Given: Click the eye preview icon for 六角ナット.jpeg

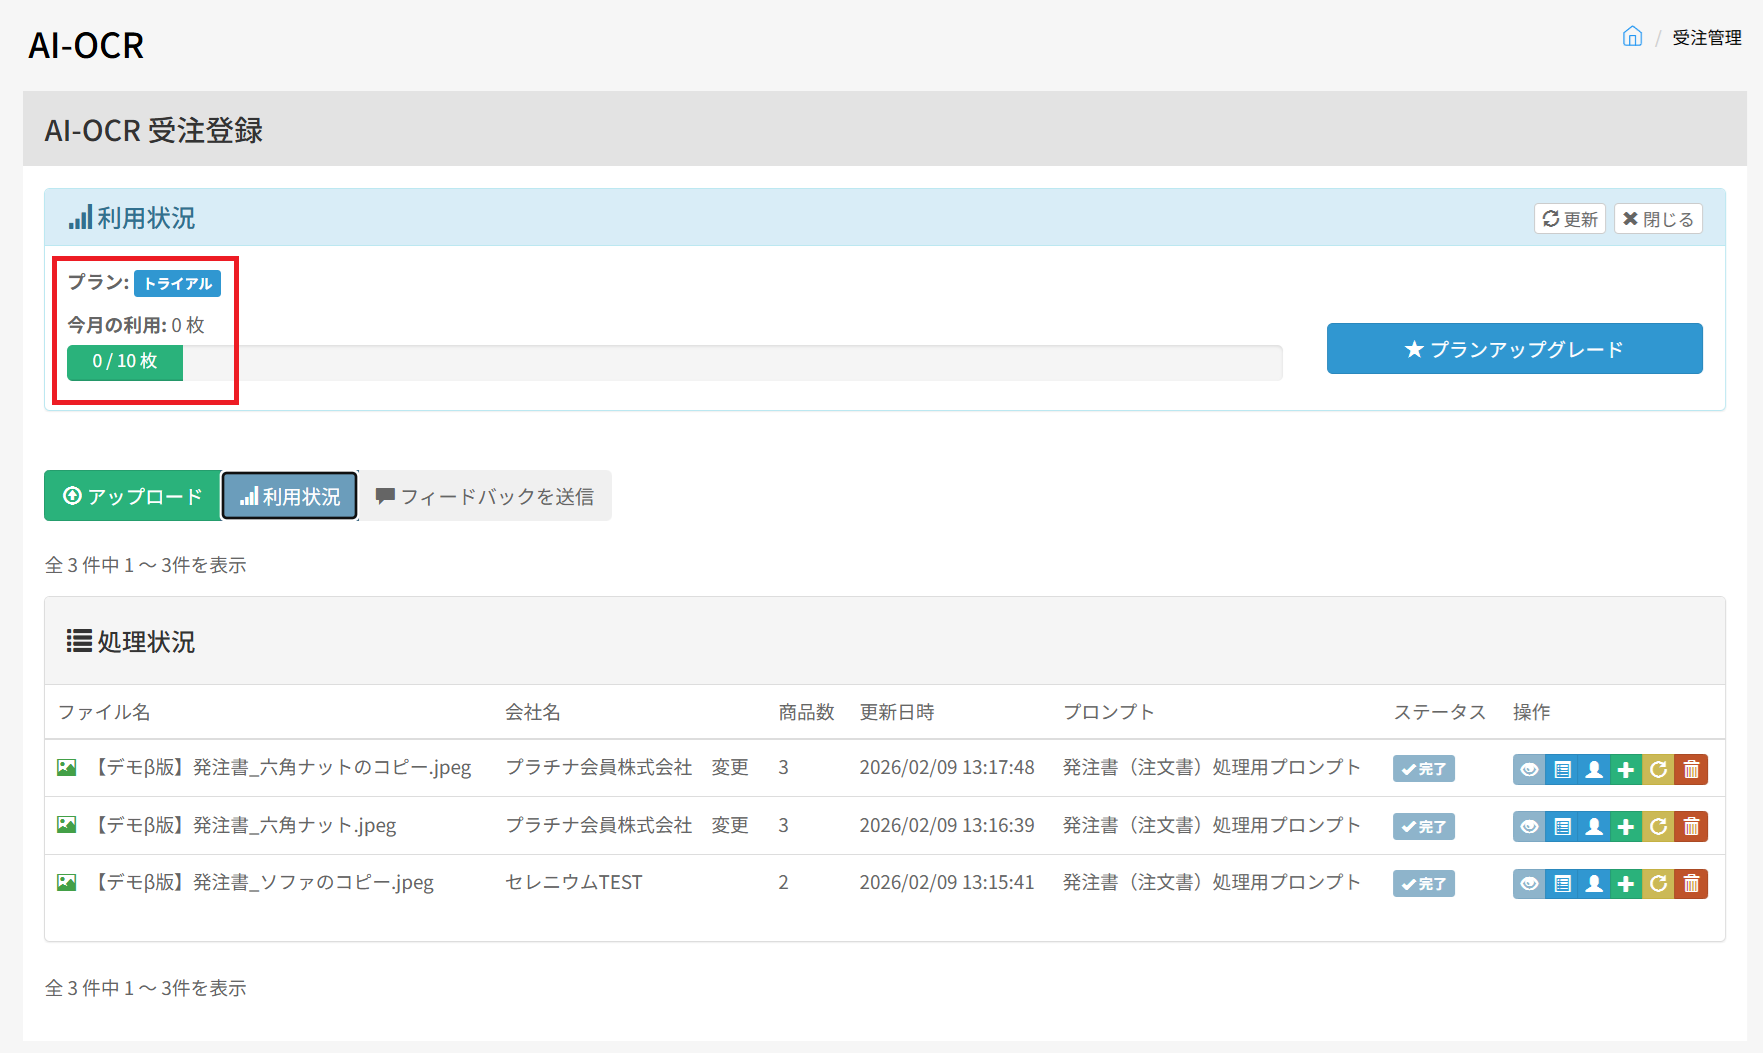Looking at the screenshot, I should (x=1529, y=827).
